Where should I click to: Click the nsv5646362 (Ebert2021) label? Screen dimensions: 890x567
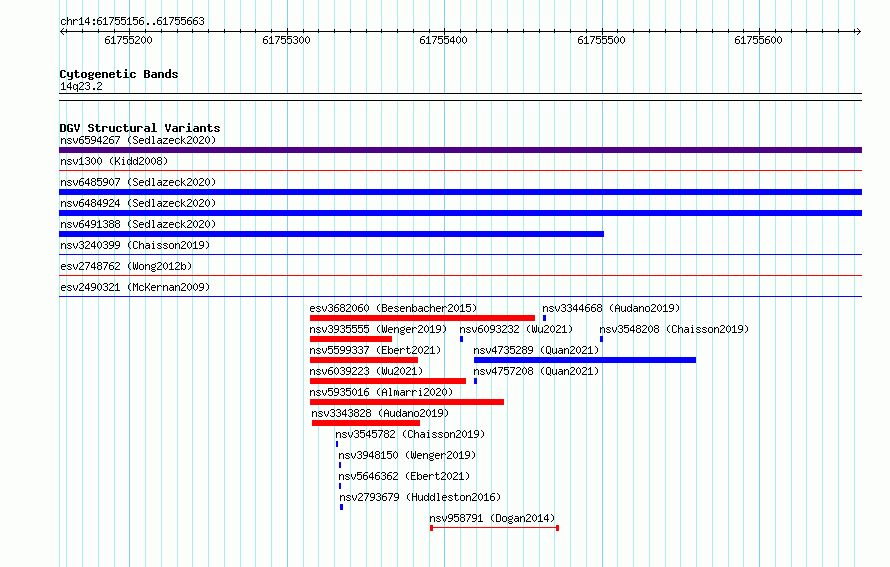pos(404,476)
